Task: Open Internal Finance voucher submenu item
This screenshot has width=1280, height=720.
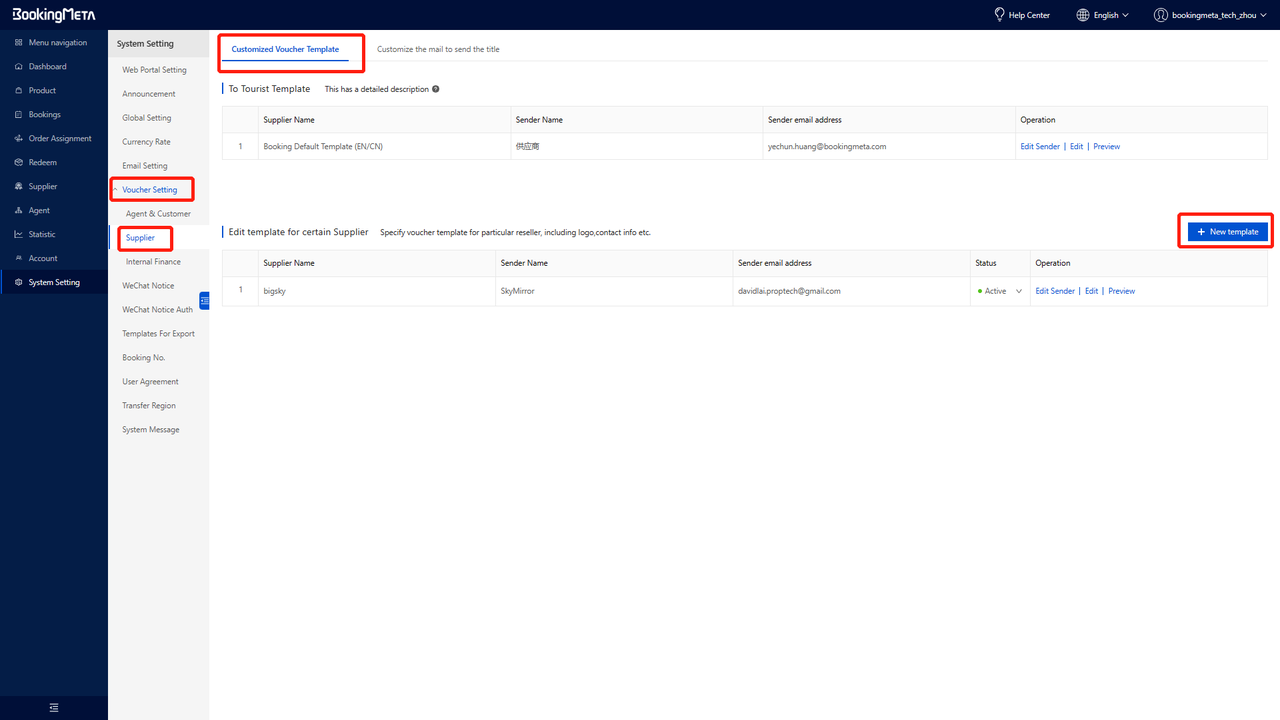Action: point(153,262)
